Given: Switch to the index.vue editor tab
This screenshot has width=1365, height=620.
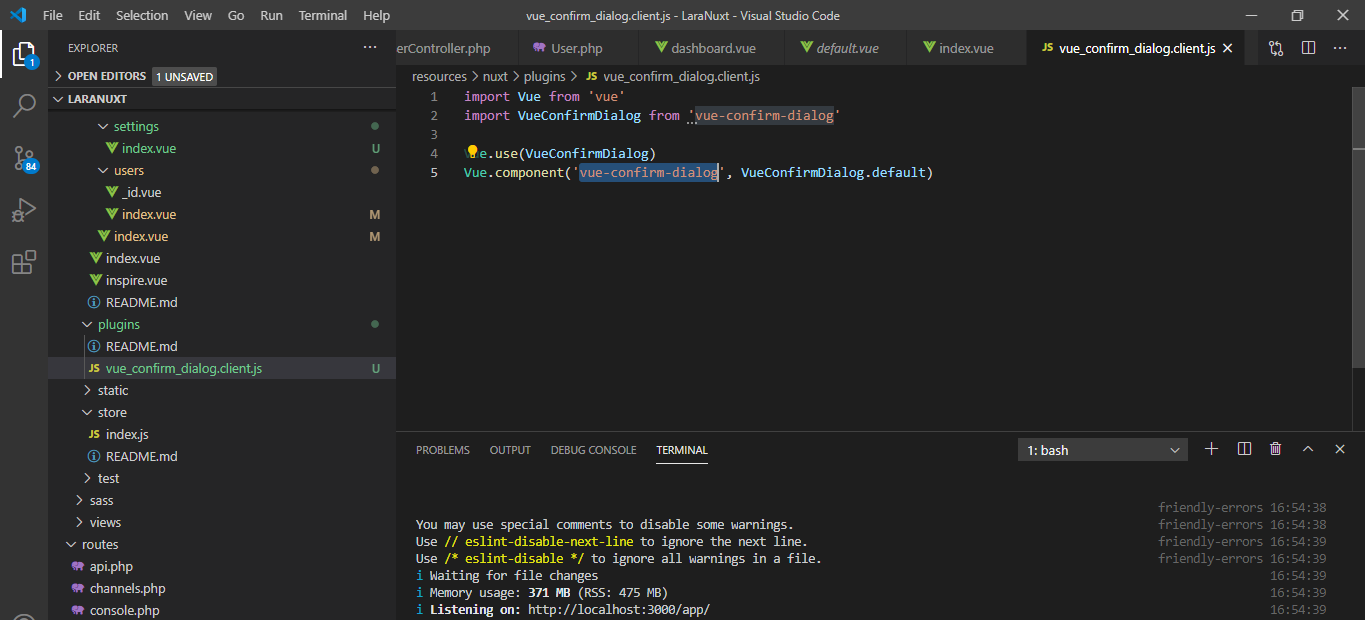Looking at the screenshot, I should (966, 48).
